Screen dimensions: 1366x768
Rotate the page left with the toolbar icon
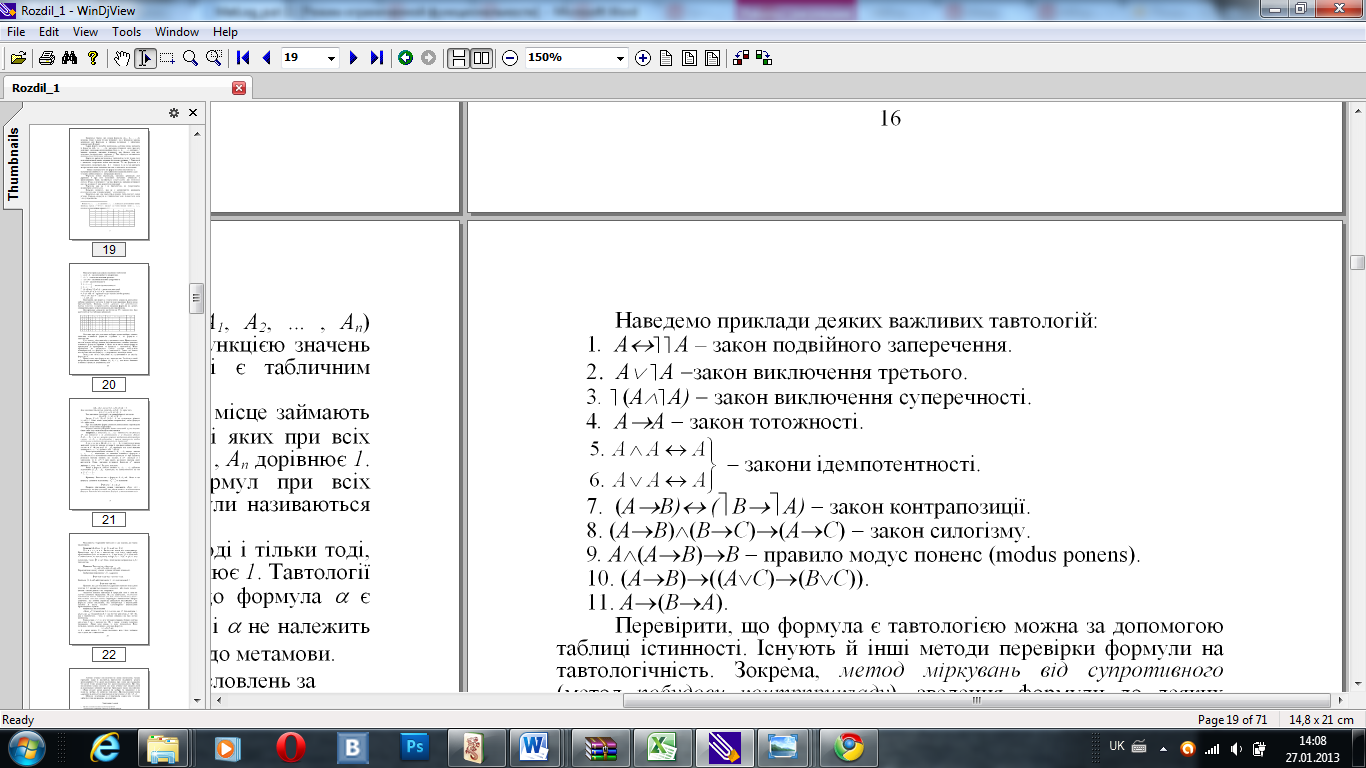point(741,58)
